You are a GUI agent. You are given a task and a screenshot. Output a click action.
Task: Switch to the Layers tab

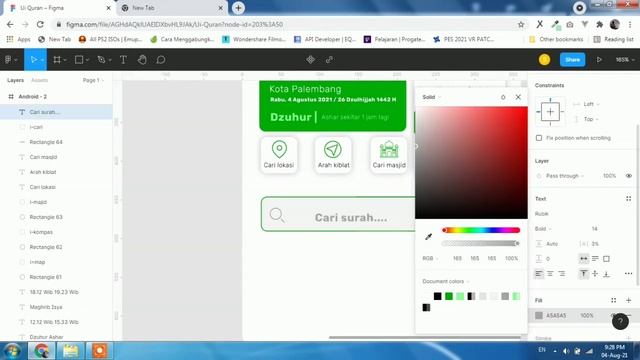click(x=16, y=80)
